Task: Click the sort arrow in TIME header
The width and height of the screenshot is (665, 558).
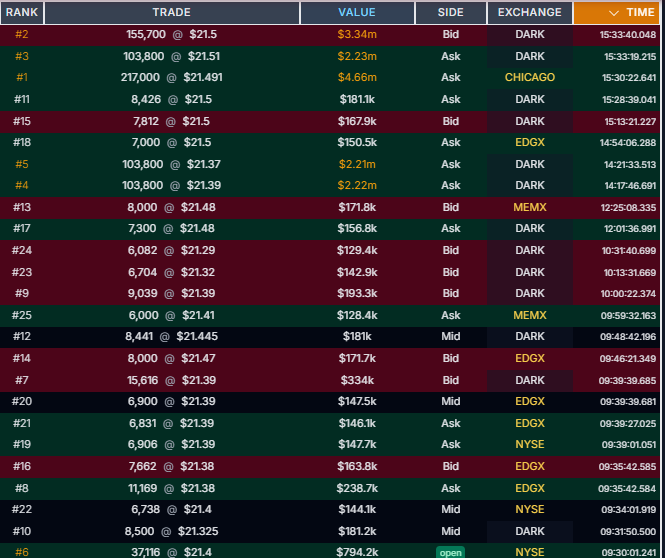Action: [614, 13]
